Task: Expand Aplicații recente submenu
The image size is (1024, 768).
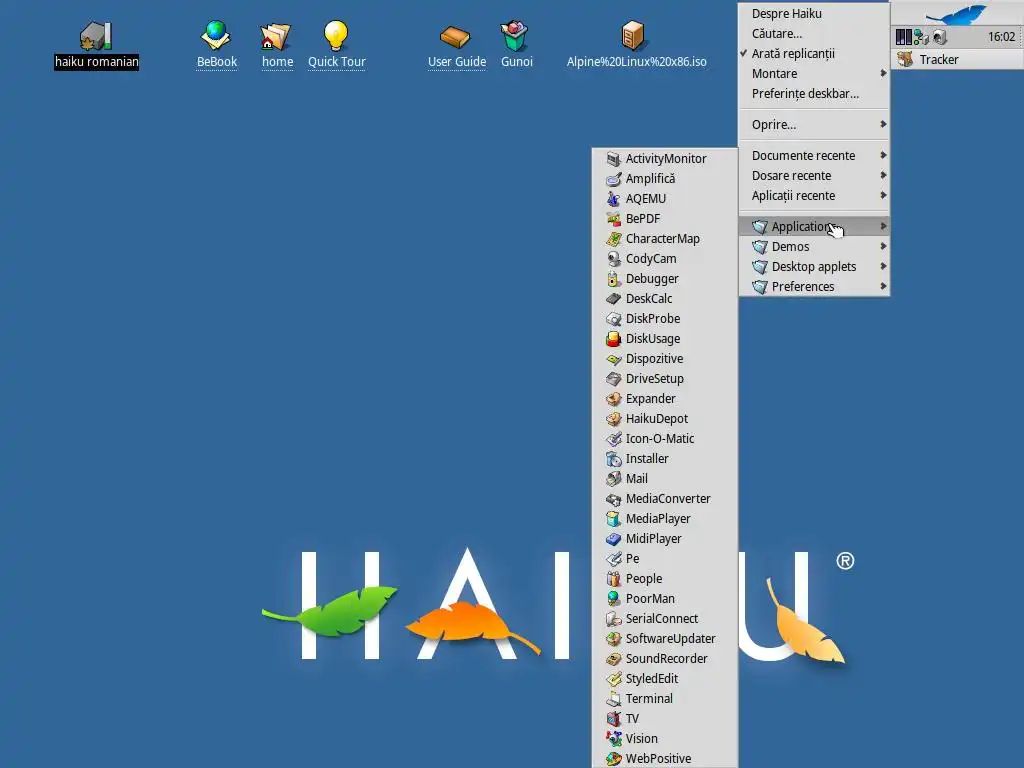Action: [814, 196]
